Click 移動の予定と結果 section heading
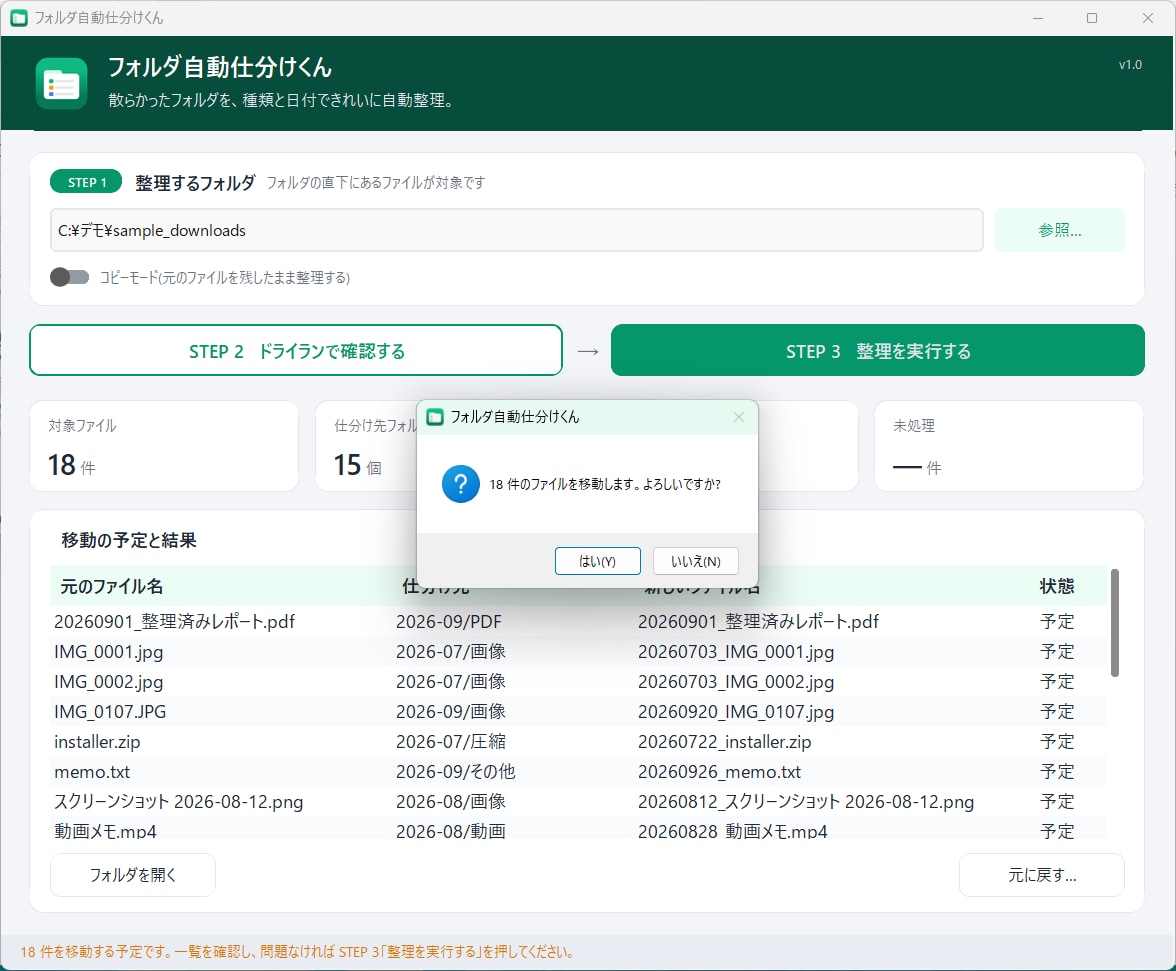This screenshot has width=1176, height=971. [129, 540]
